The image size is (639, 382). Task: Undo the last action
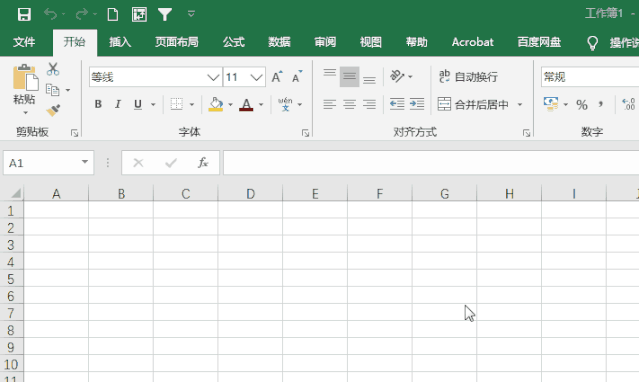pyautogui.click(x=51, y=14)
